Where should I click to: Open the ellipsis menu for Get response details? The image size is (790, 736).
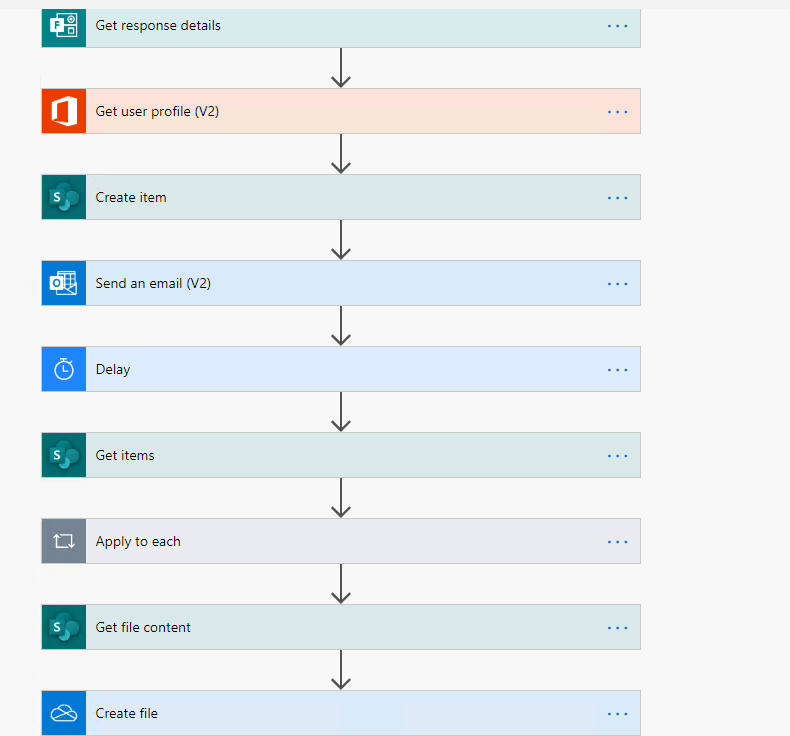[x=617, y=26]
